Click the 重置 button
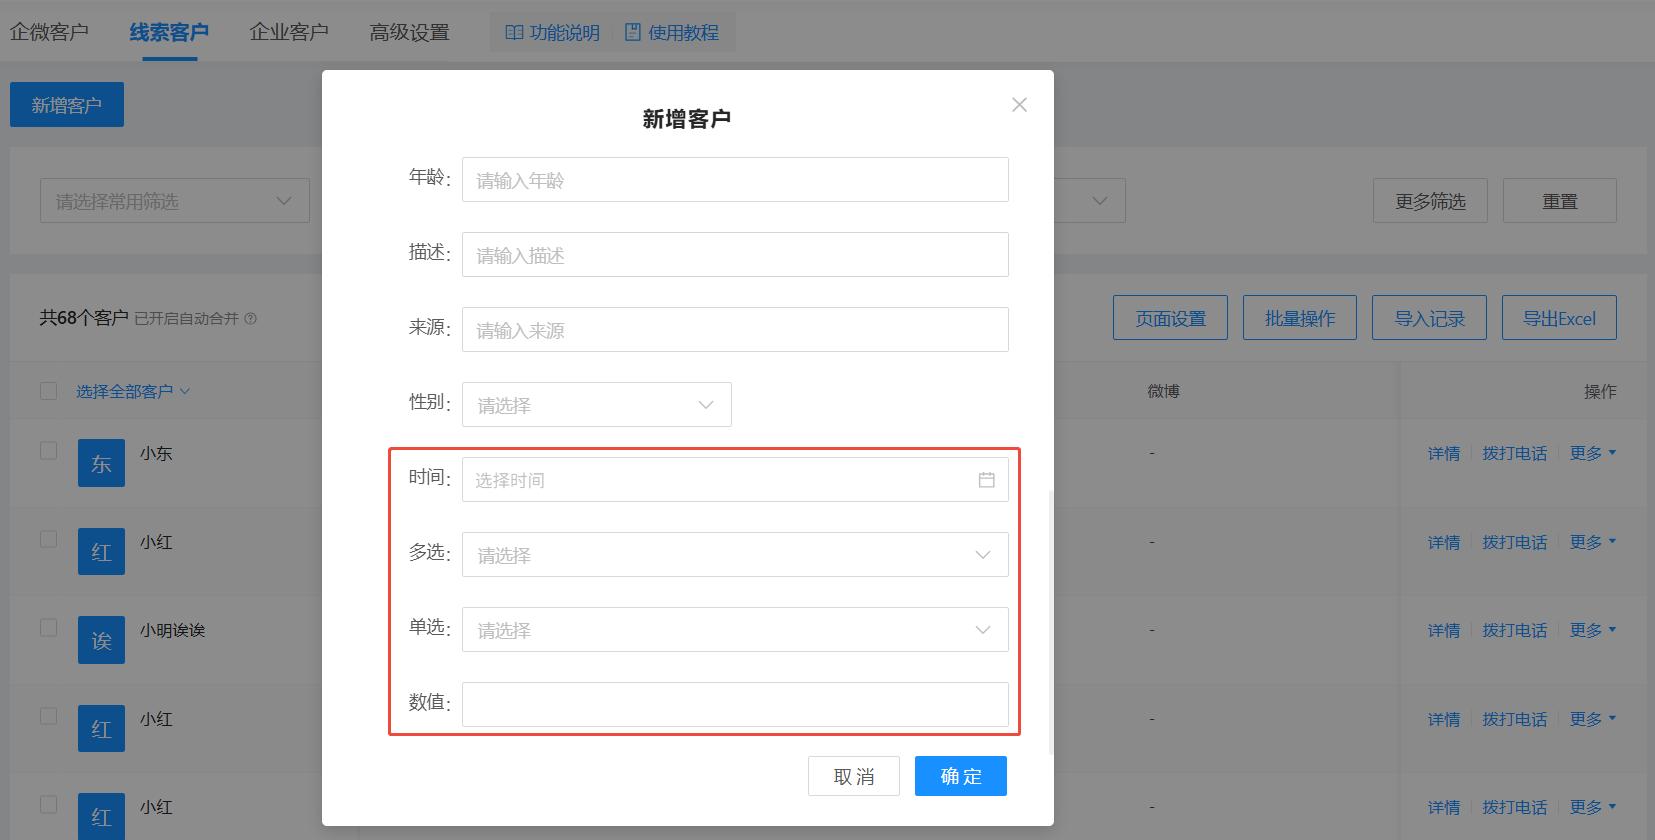1655x840 pixels. (x=1560, y=200)
